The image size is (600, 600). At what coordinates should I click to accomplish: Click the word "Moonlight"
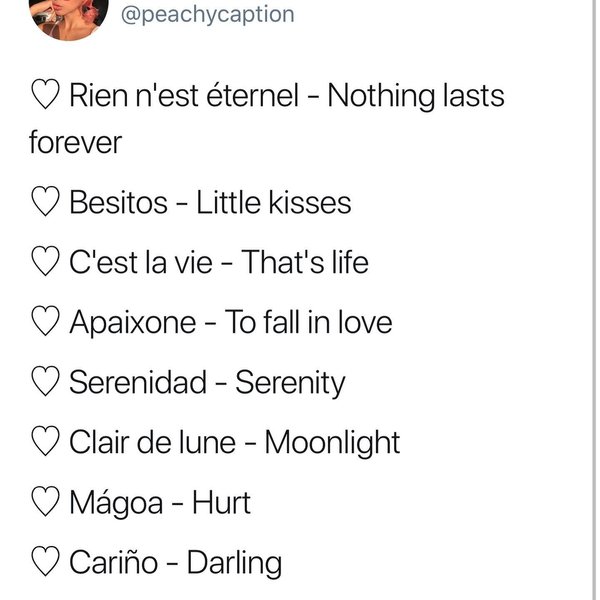pyautogui.click(x=332, y=443)
